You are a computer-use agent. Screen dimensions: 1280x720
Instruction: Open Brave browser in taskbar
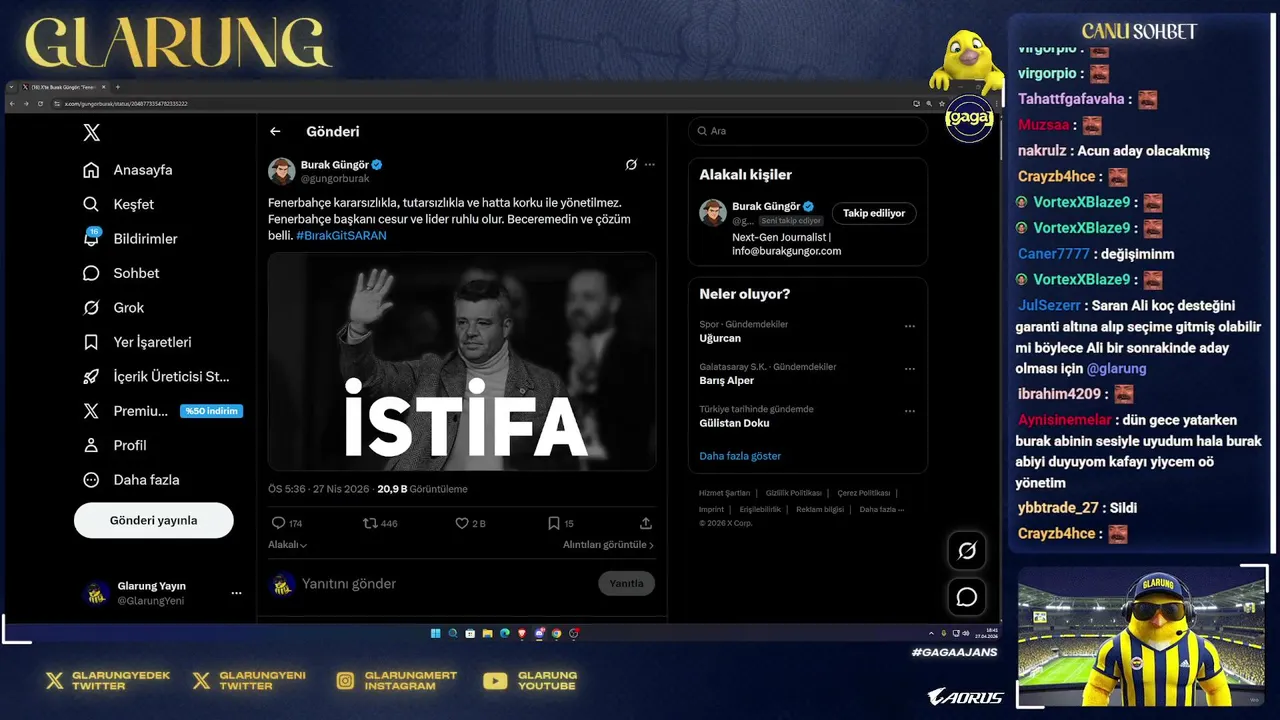click(522, 633)
